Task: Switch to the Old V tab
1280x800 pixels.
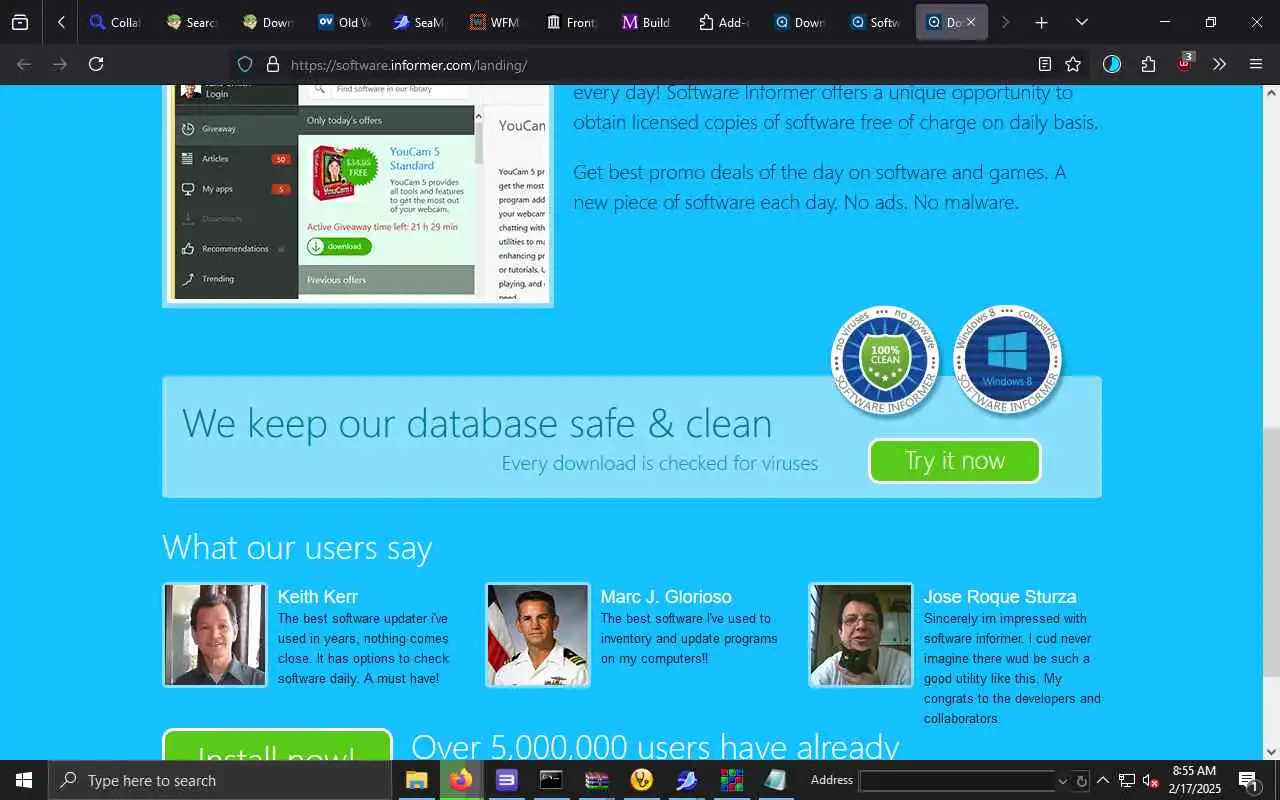Action: [x=343, y=22]
